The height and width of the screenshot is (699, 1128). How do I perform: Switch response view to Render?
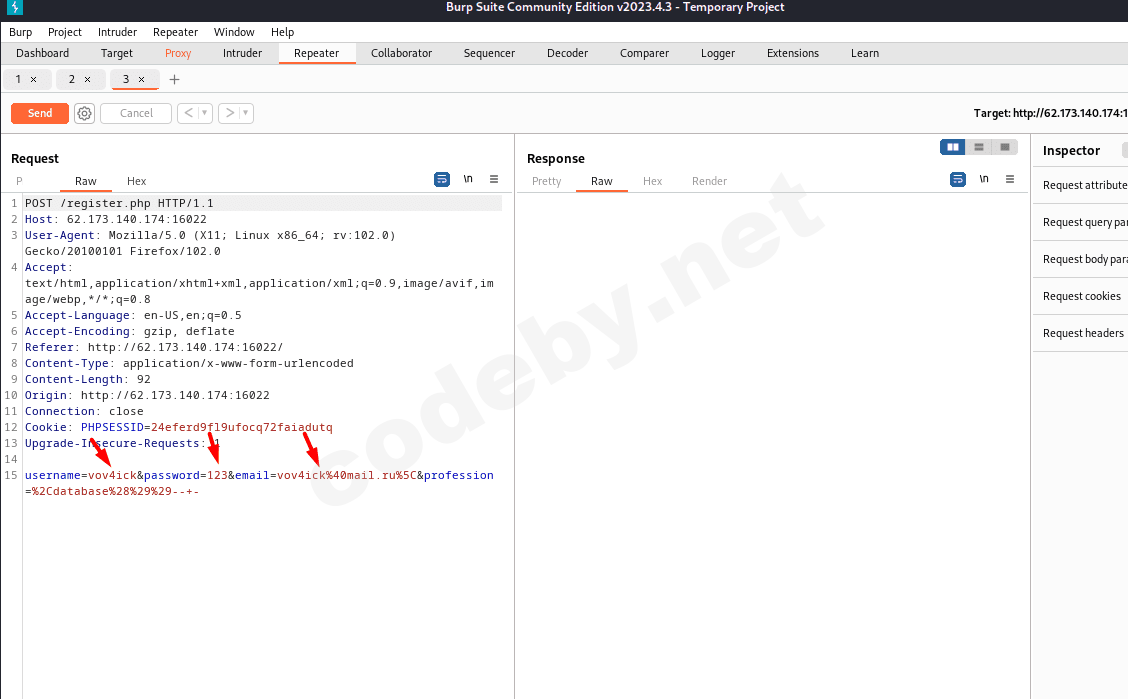click(x=709, y=181)
